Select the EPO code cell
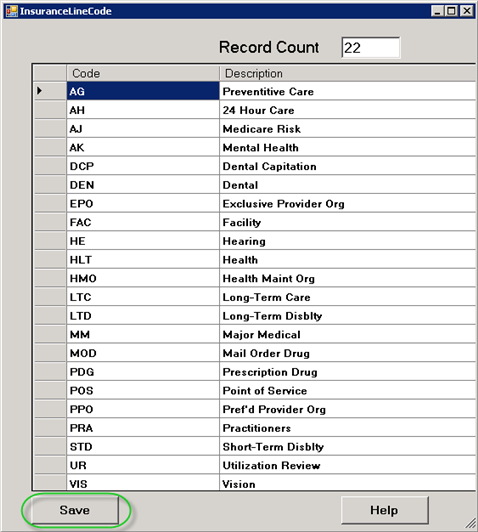 [x=143, y=203]
